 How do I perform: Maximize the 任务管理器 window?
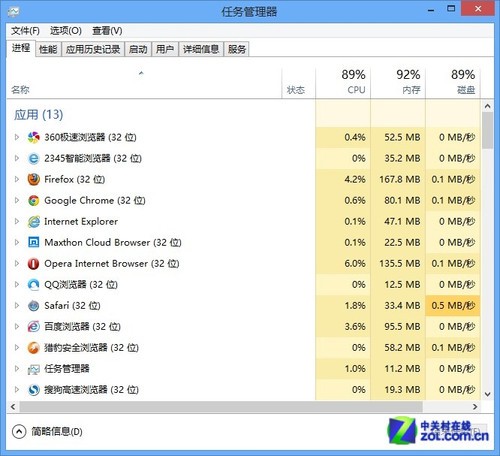tap(451, 9)
